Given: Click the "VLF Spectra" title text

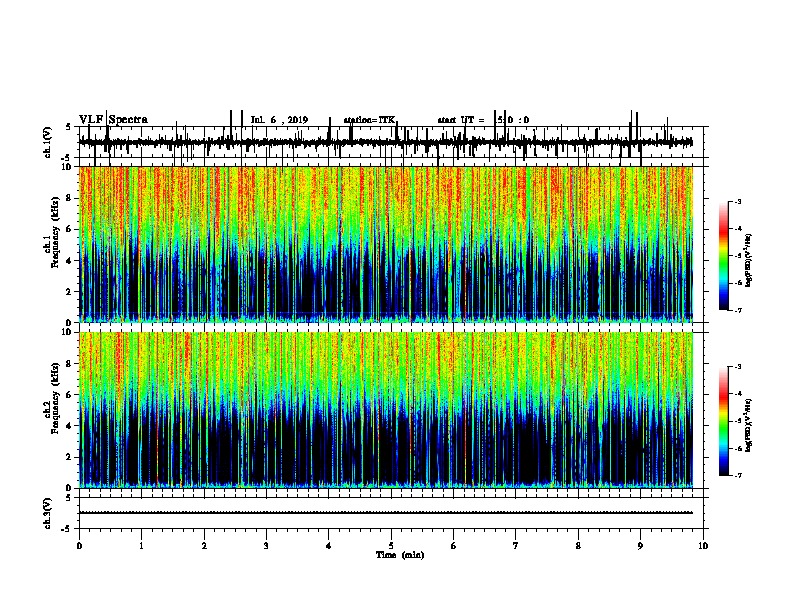Looking at the screenshot, I should [113, 120].
